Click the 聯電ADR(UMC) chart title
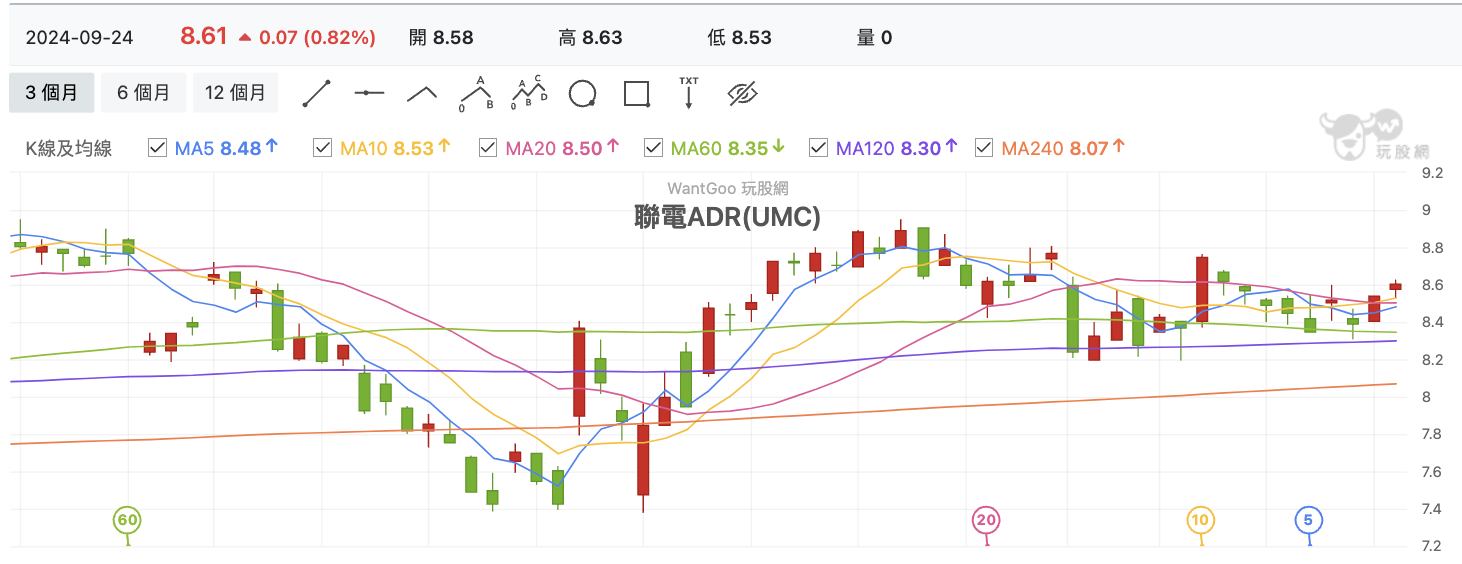The height and width of the screenshot is (564, 1462). click(728, 216)
